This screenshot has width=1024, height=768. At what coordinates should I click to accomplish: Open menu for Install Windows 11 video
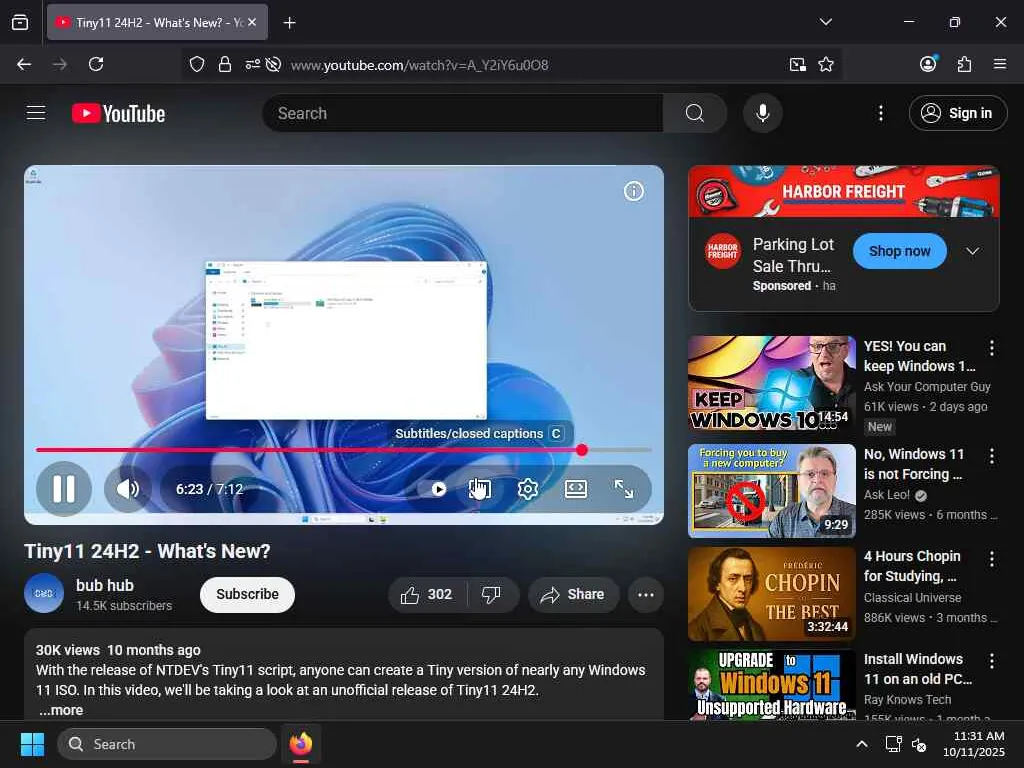coord(991,661)
